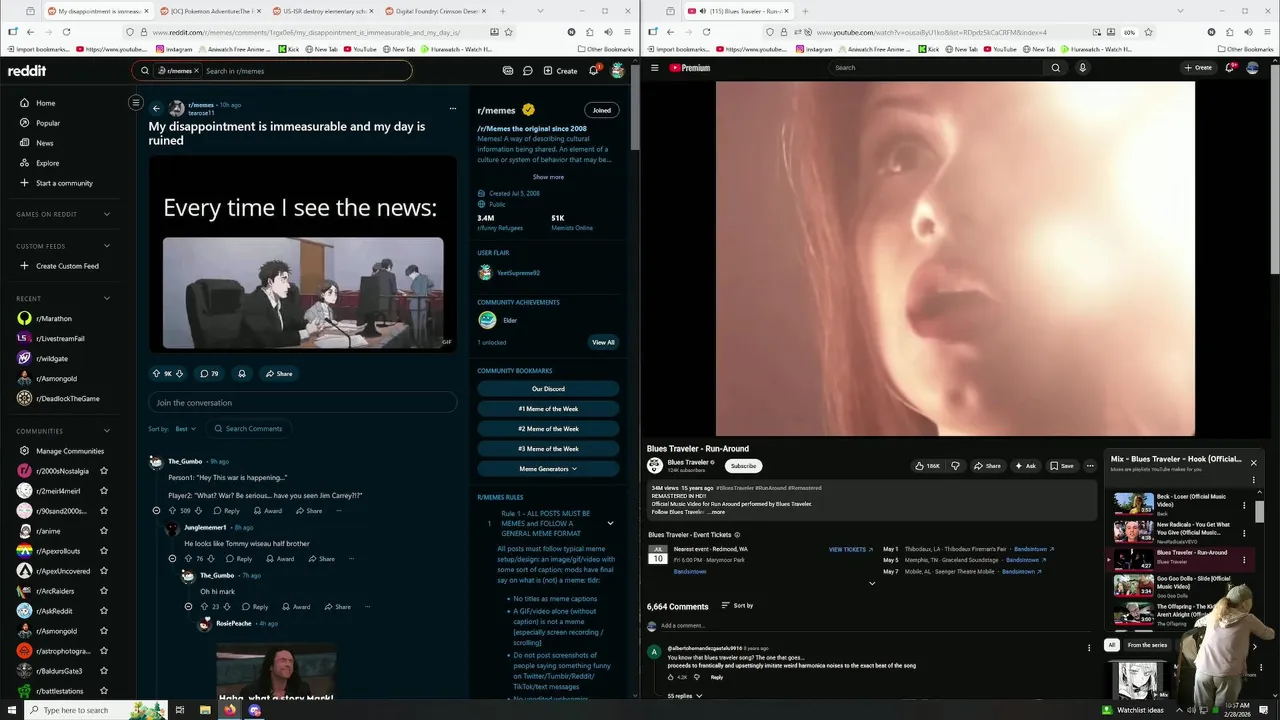The image size is (1280, 720).
Task: Open Our Discord community bookmark
Action: [x=548, y=389]
